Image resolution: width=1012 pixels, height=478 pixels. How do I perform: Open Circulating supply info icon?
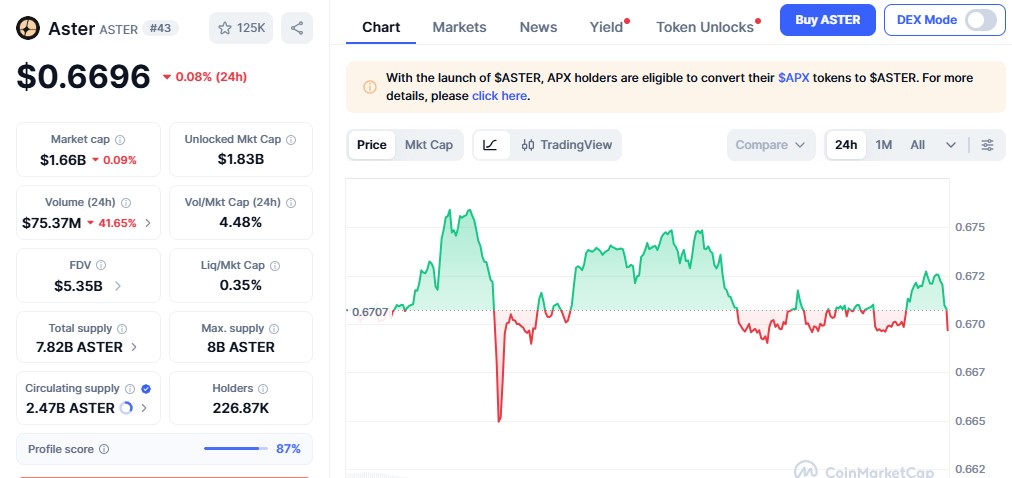[x=130, y=388]
